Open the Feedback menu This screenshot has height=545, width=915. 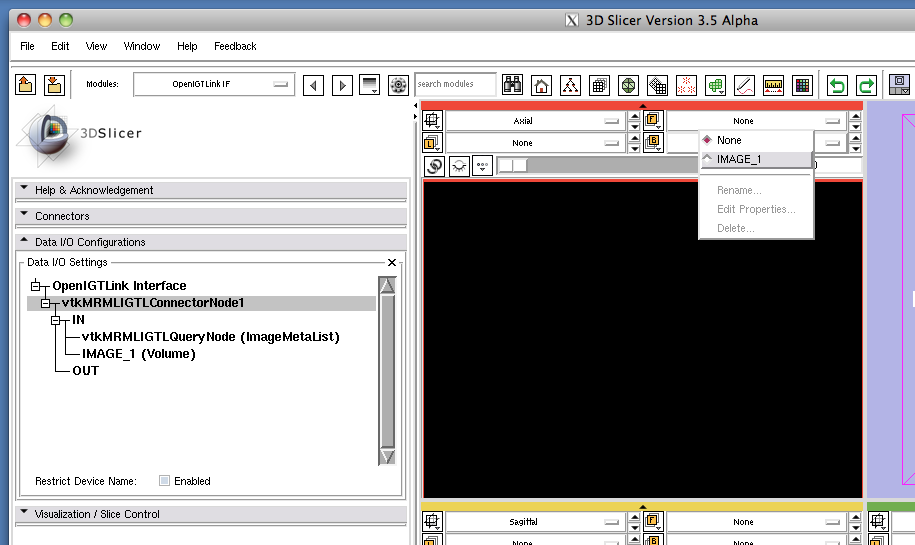[x=235, y=46]
